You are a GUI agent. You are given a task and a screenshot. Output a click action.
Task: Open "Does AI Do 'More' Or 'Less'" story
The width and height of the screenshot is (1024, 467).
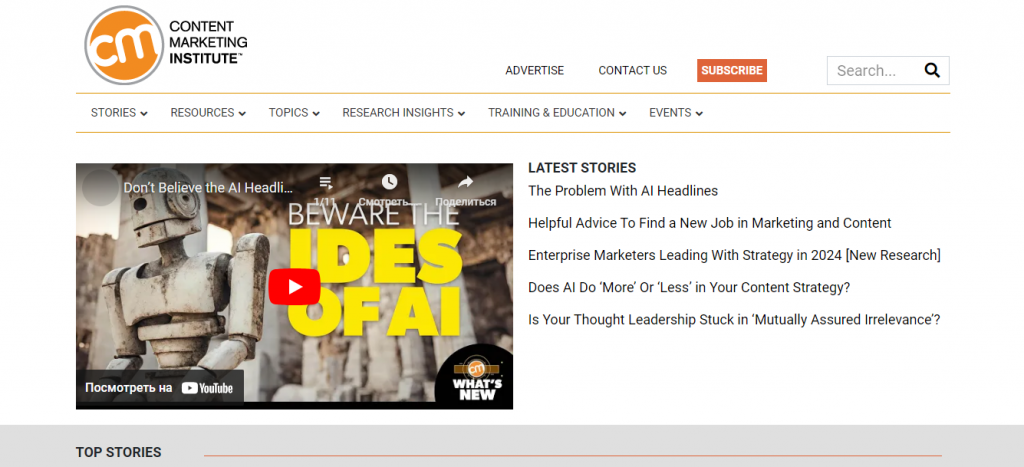point(689,287)
